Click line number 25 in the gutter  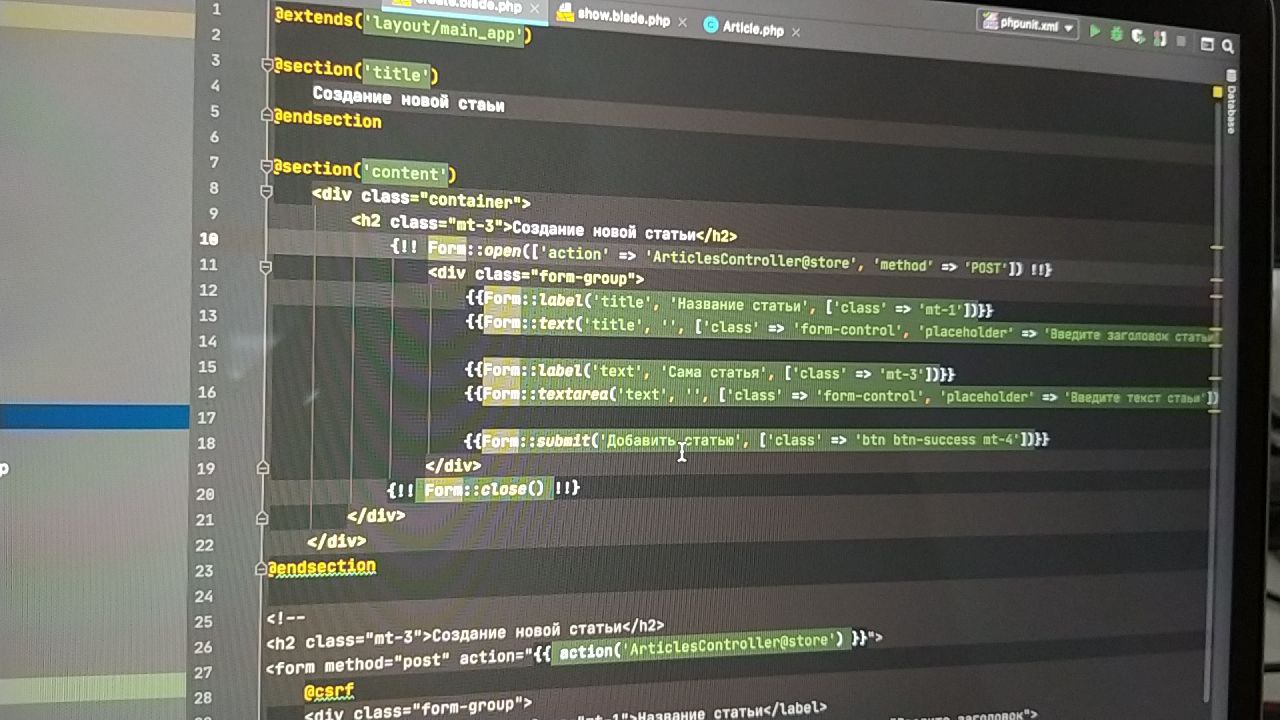205,621
